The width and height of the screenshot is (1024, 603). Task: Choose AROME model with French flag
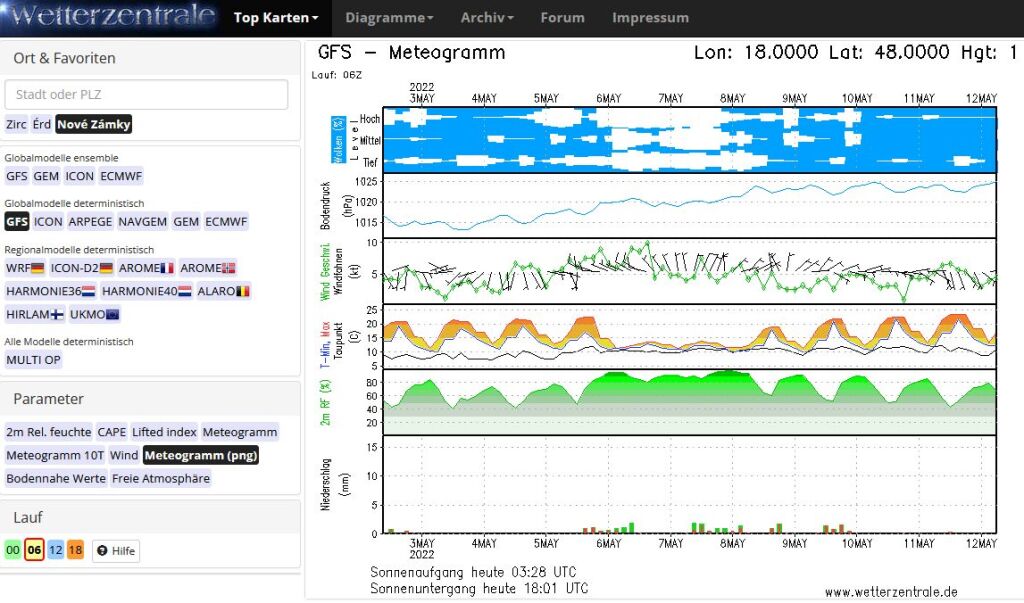pos(146,268)
